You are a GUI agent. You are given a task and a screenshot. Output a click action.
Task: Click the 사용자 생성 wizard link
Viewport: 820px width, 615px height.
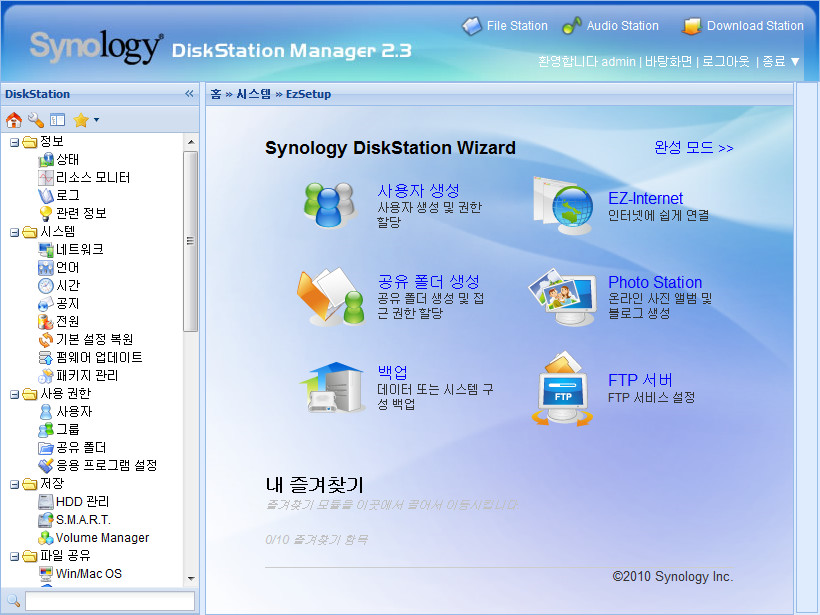tap(418, 190)
